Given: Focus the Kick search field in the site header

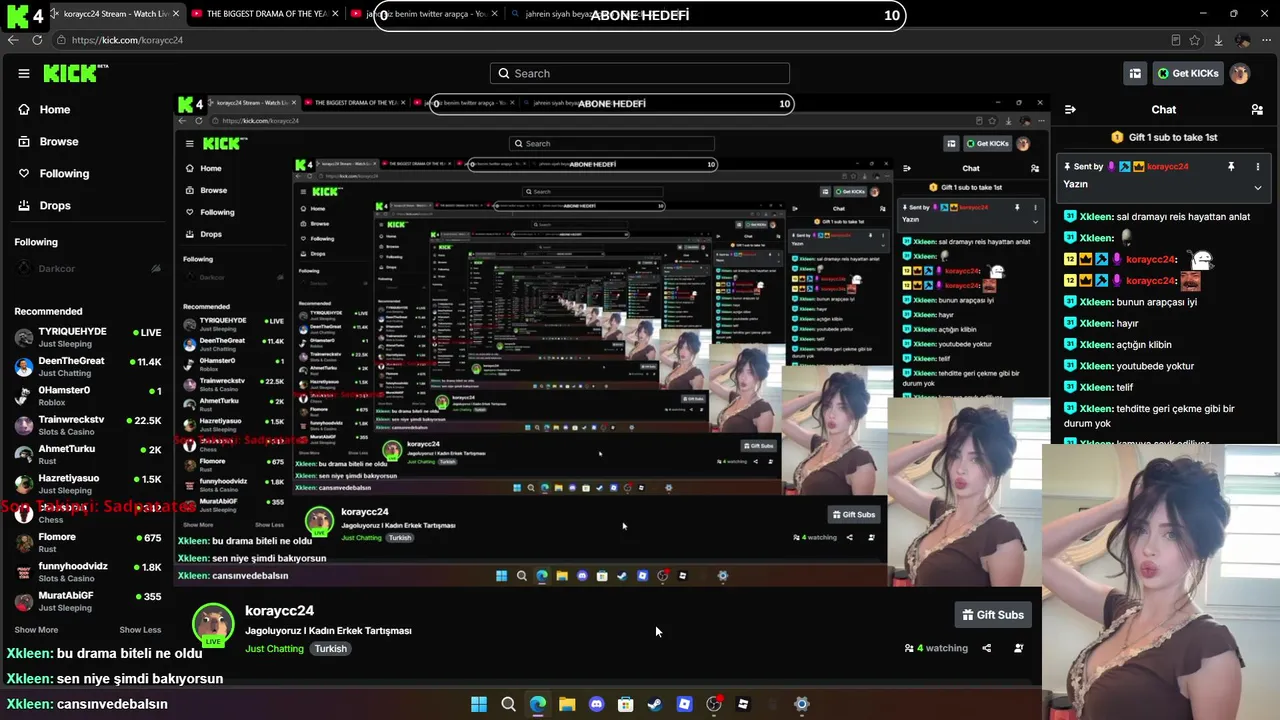Looking at the screenshot, I should click(x=640, y=73).
